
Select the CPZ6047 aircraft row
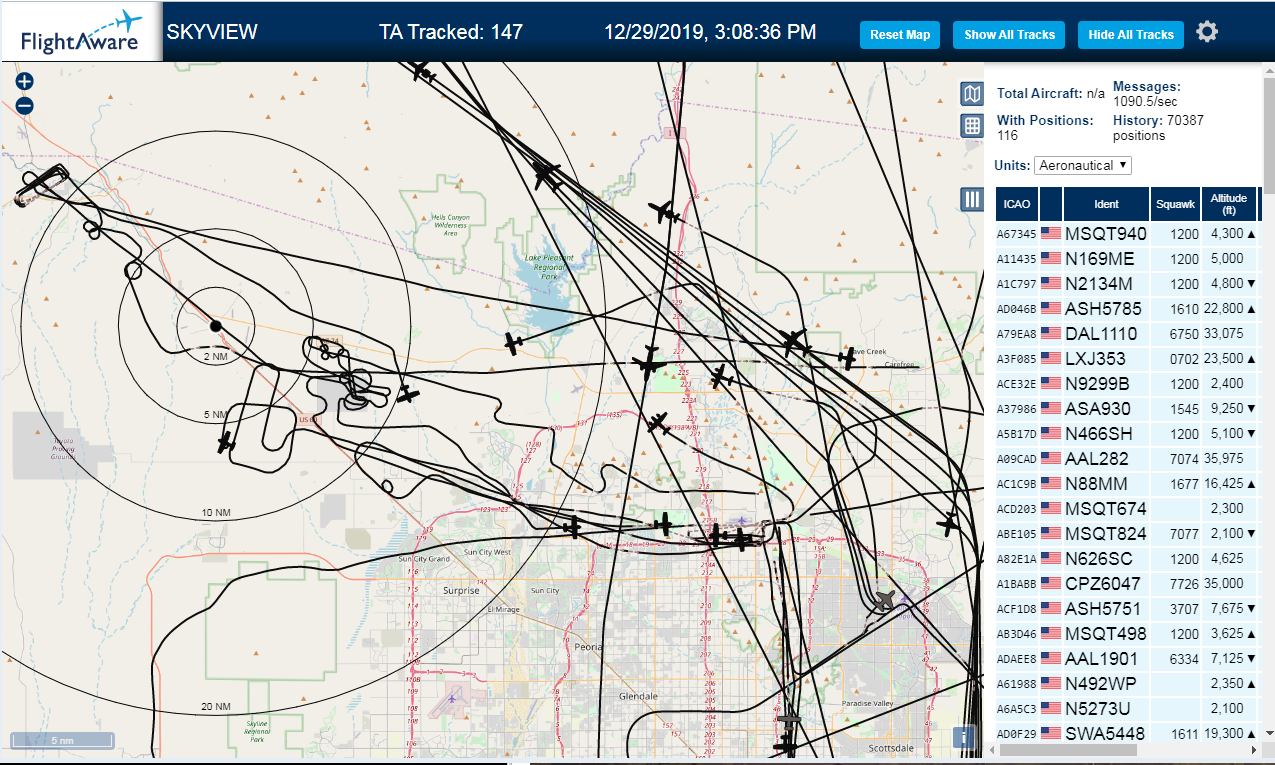coord(1127,583)
